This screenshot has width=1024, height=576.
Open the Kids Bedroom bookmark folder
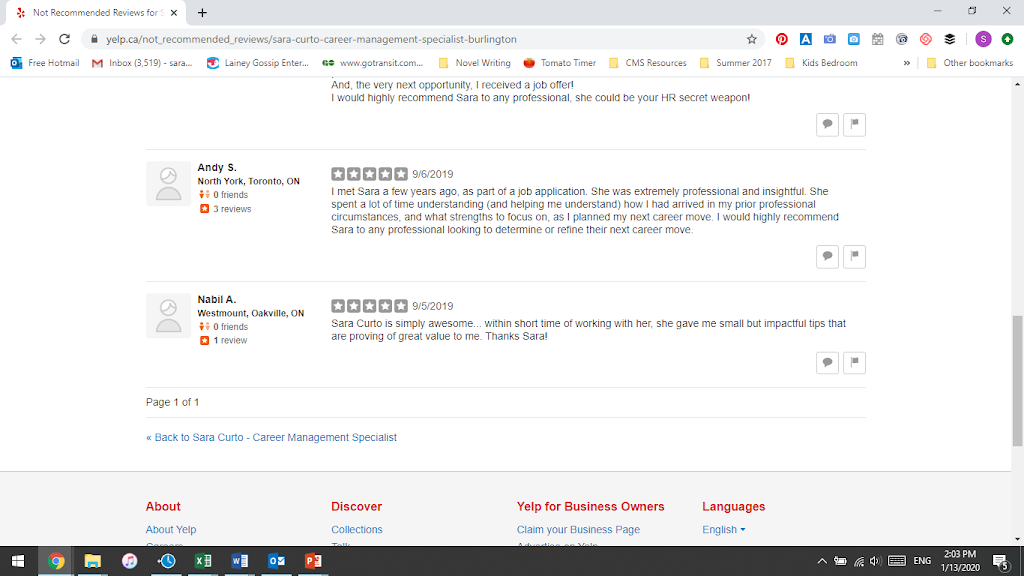(822, 63)
